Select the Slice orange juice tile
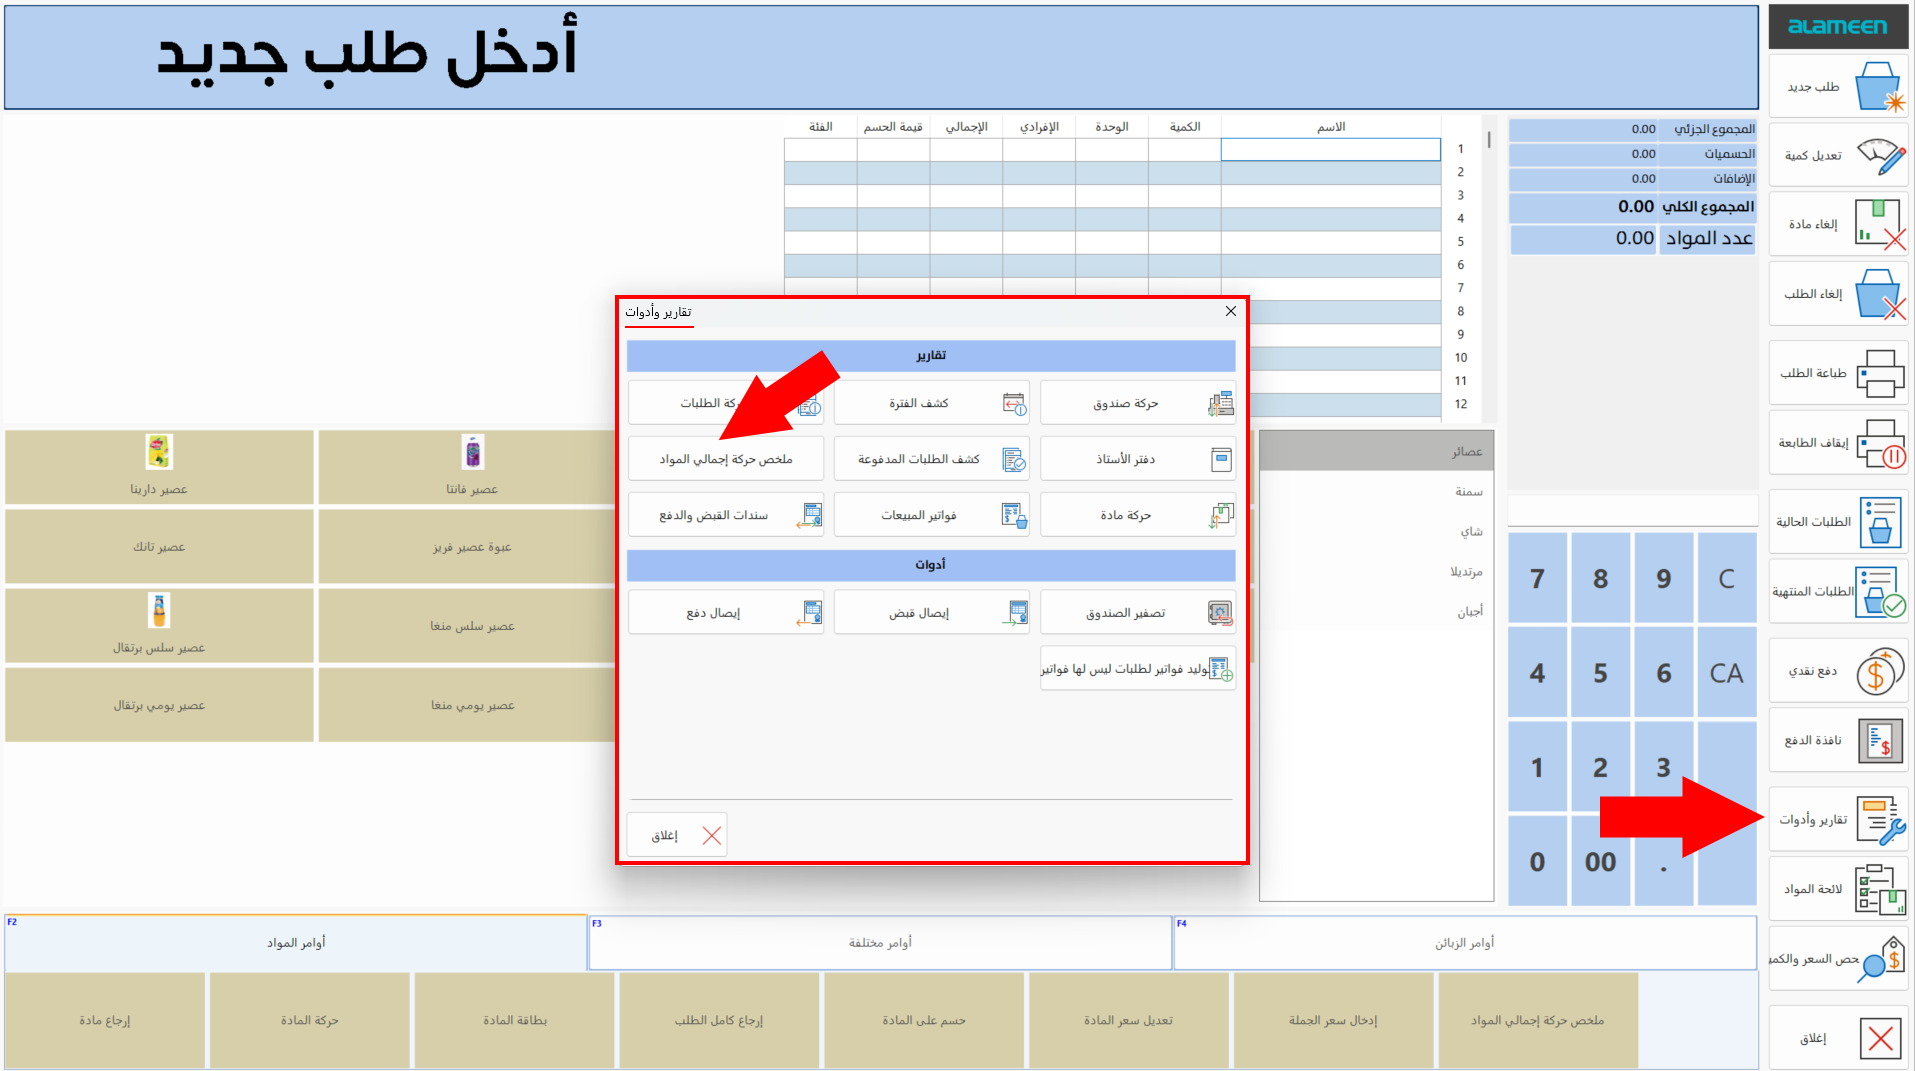 tap(159, 626)
